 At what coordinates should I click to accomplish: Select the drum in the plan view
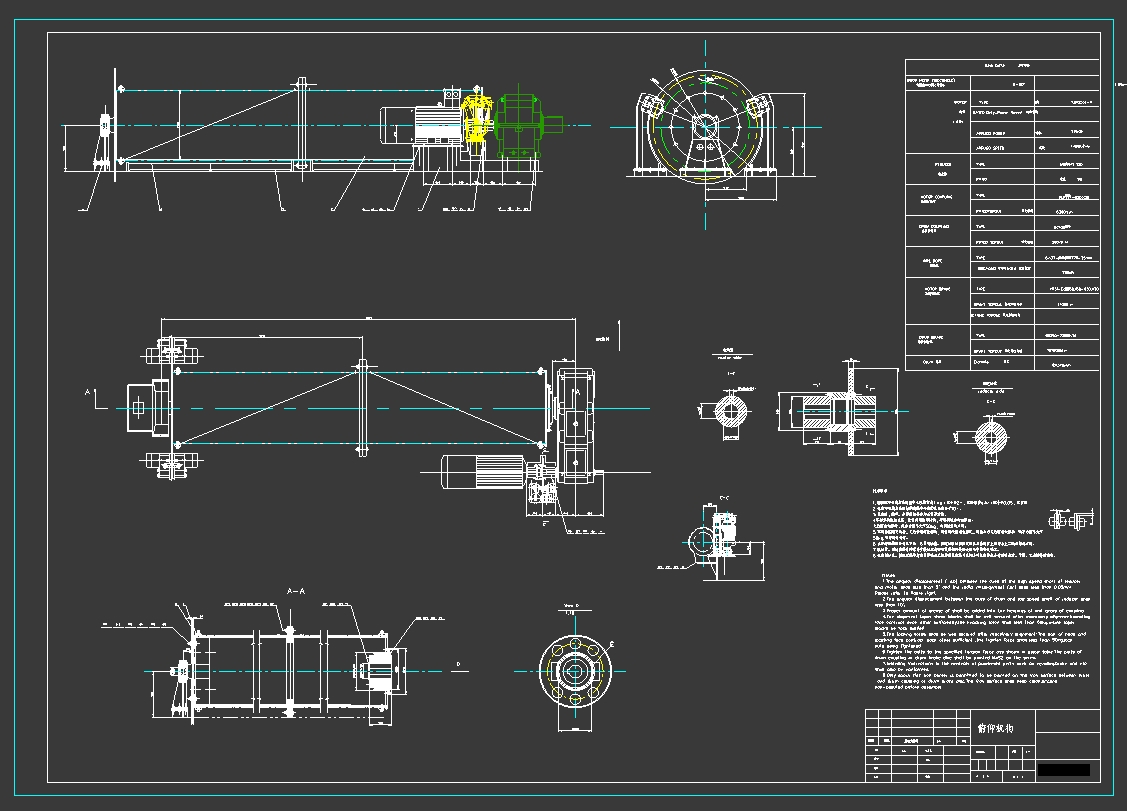[360, 408]
